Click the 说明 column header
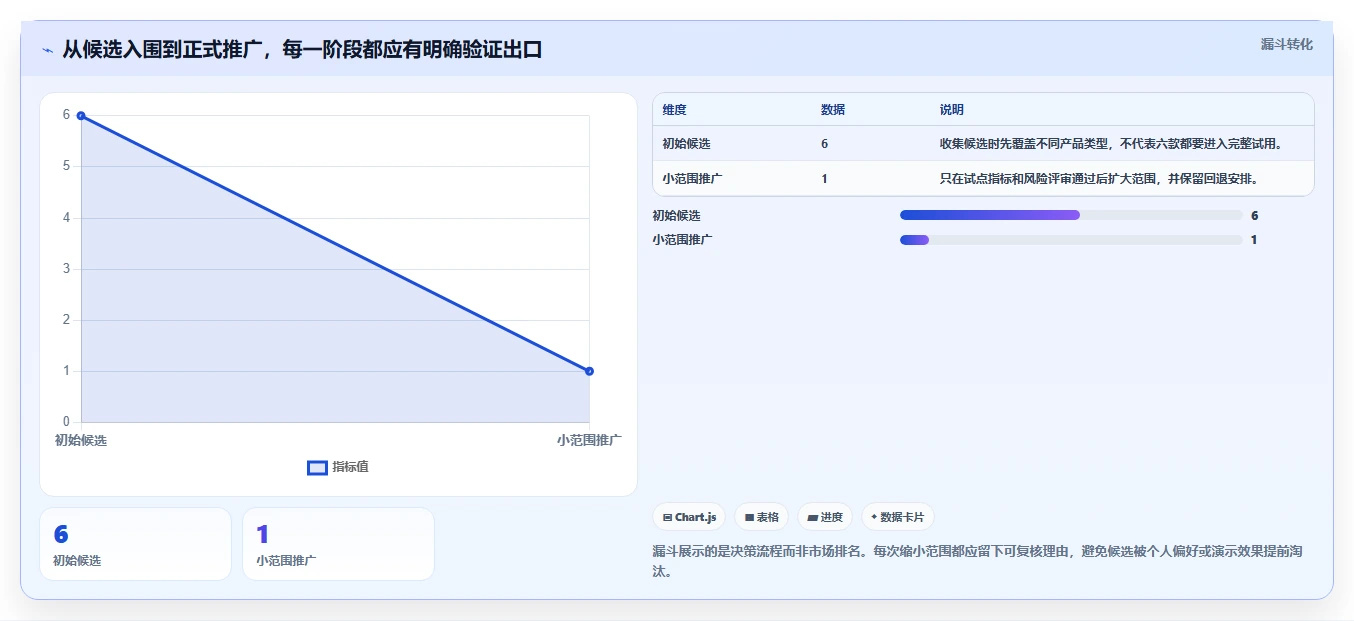Image resolution: width=1354 pixels, height=621 pixels. (951, 110)
